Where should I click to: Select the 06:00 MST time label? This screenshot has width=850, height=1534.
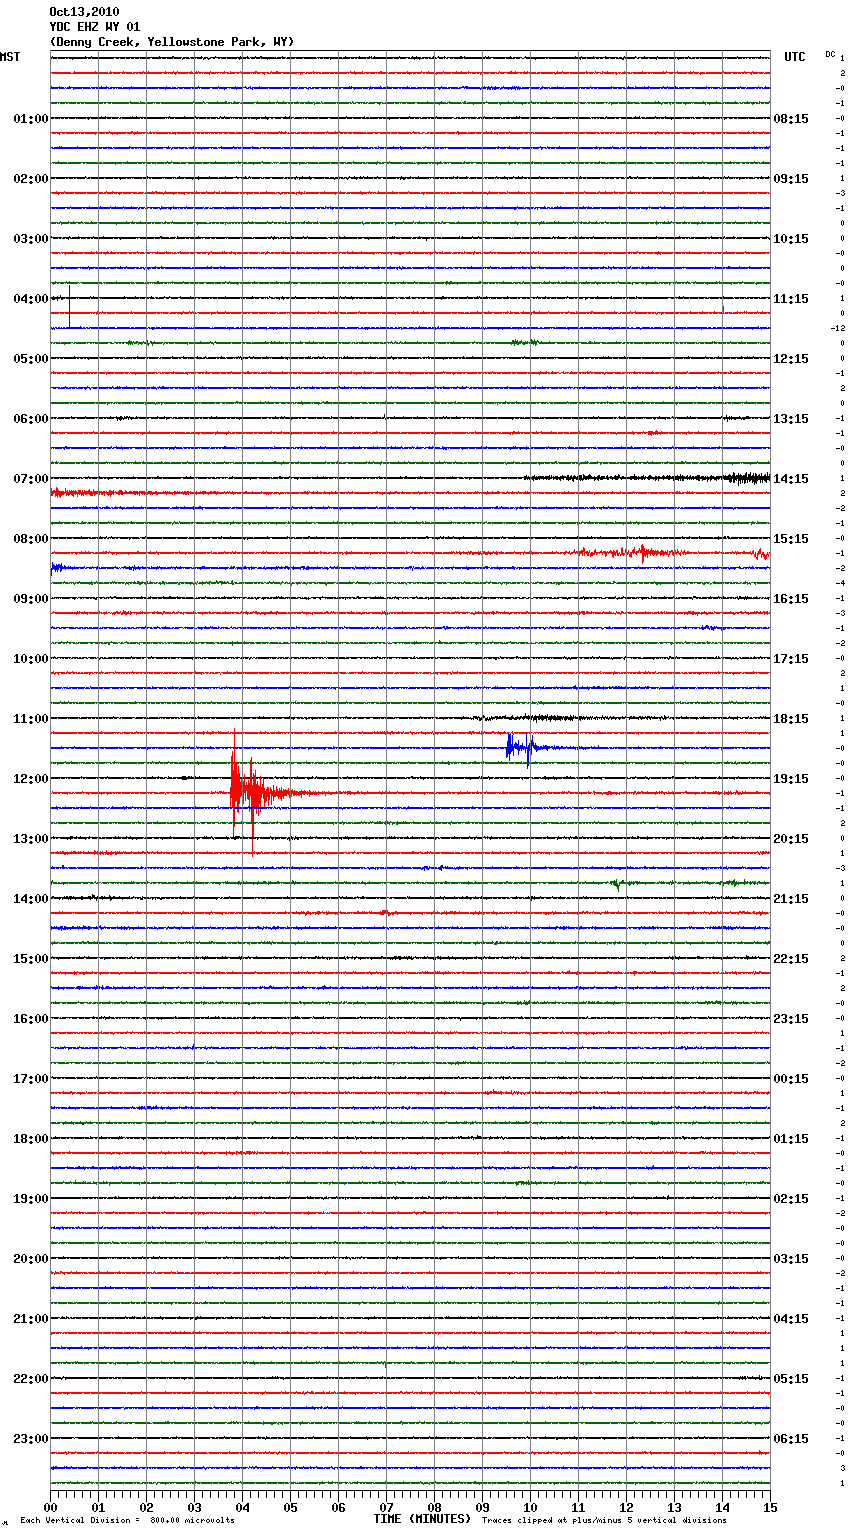tap(31, 419)
